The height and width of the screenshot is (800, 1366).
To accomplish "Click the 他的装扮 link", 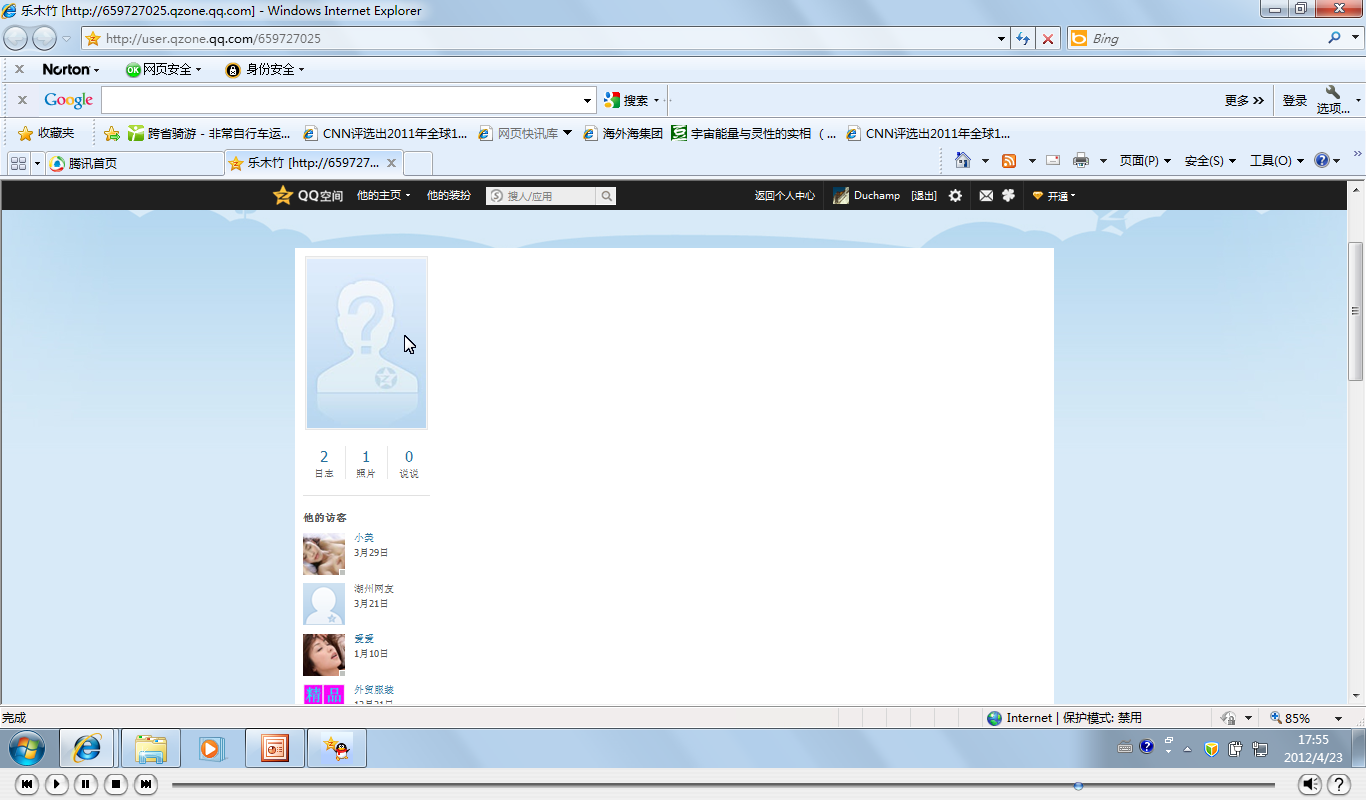I will click(x=448, y=196).
